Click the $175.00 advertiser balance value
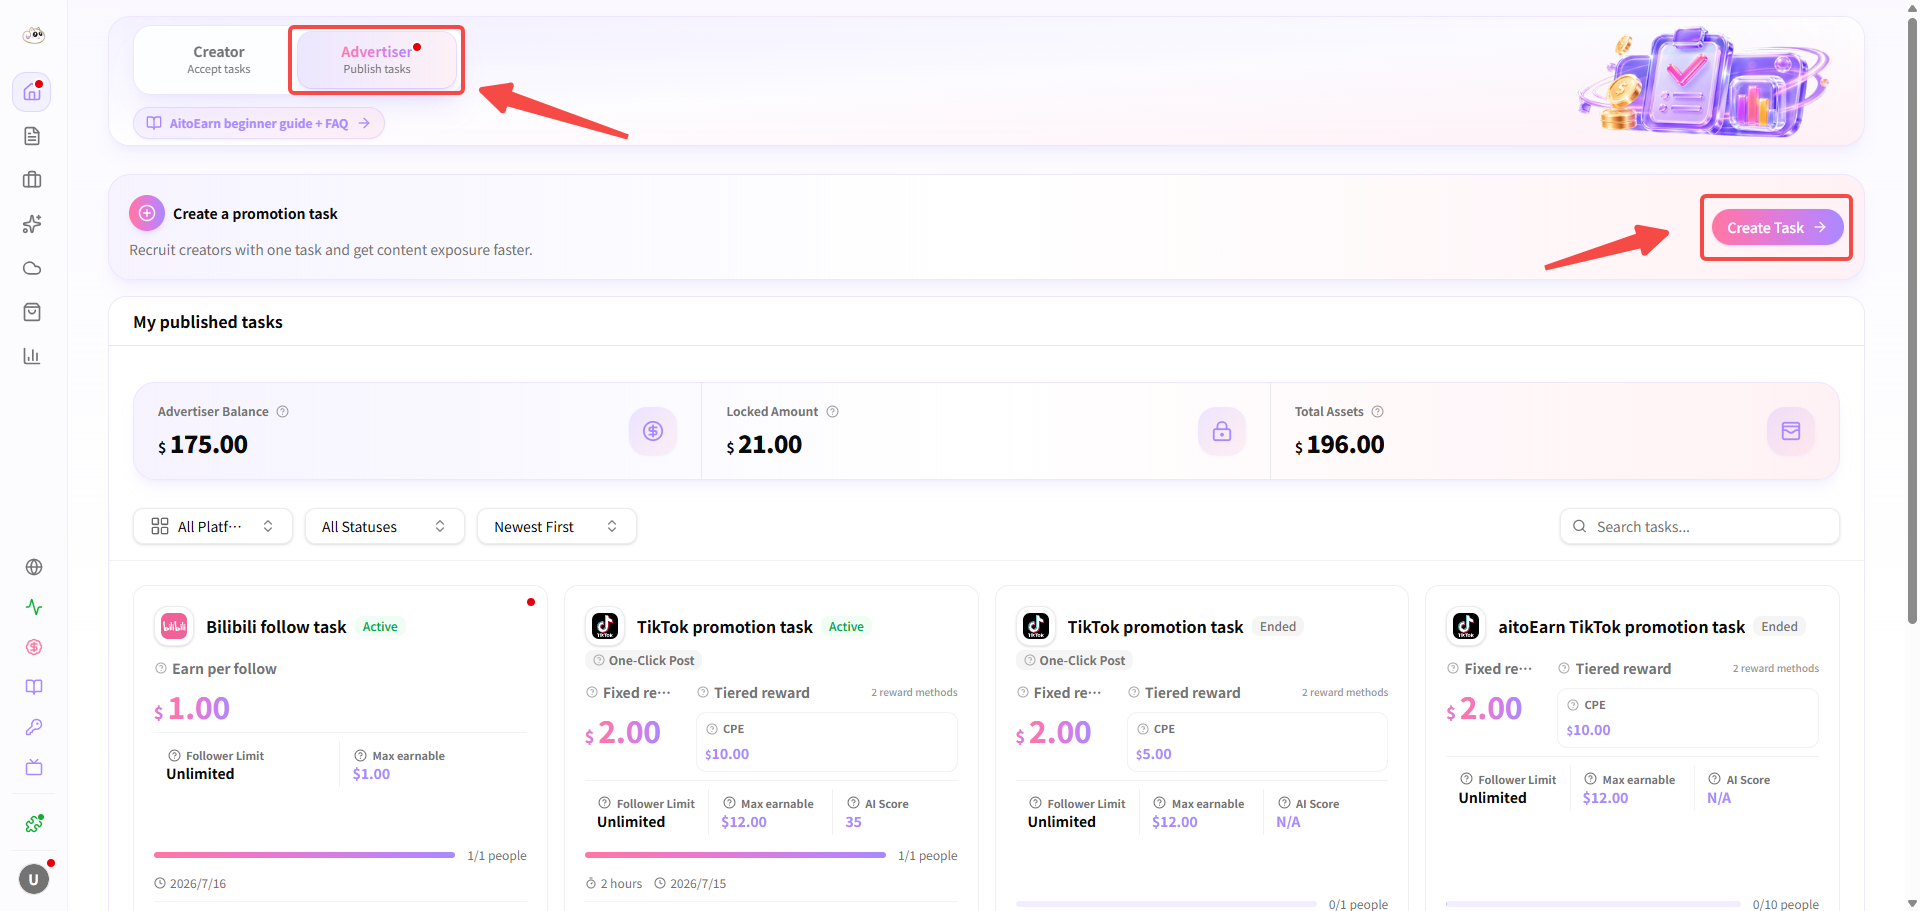Image resolution: width=1920 pixels, height=911 pixels. [203, 445]
